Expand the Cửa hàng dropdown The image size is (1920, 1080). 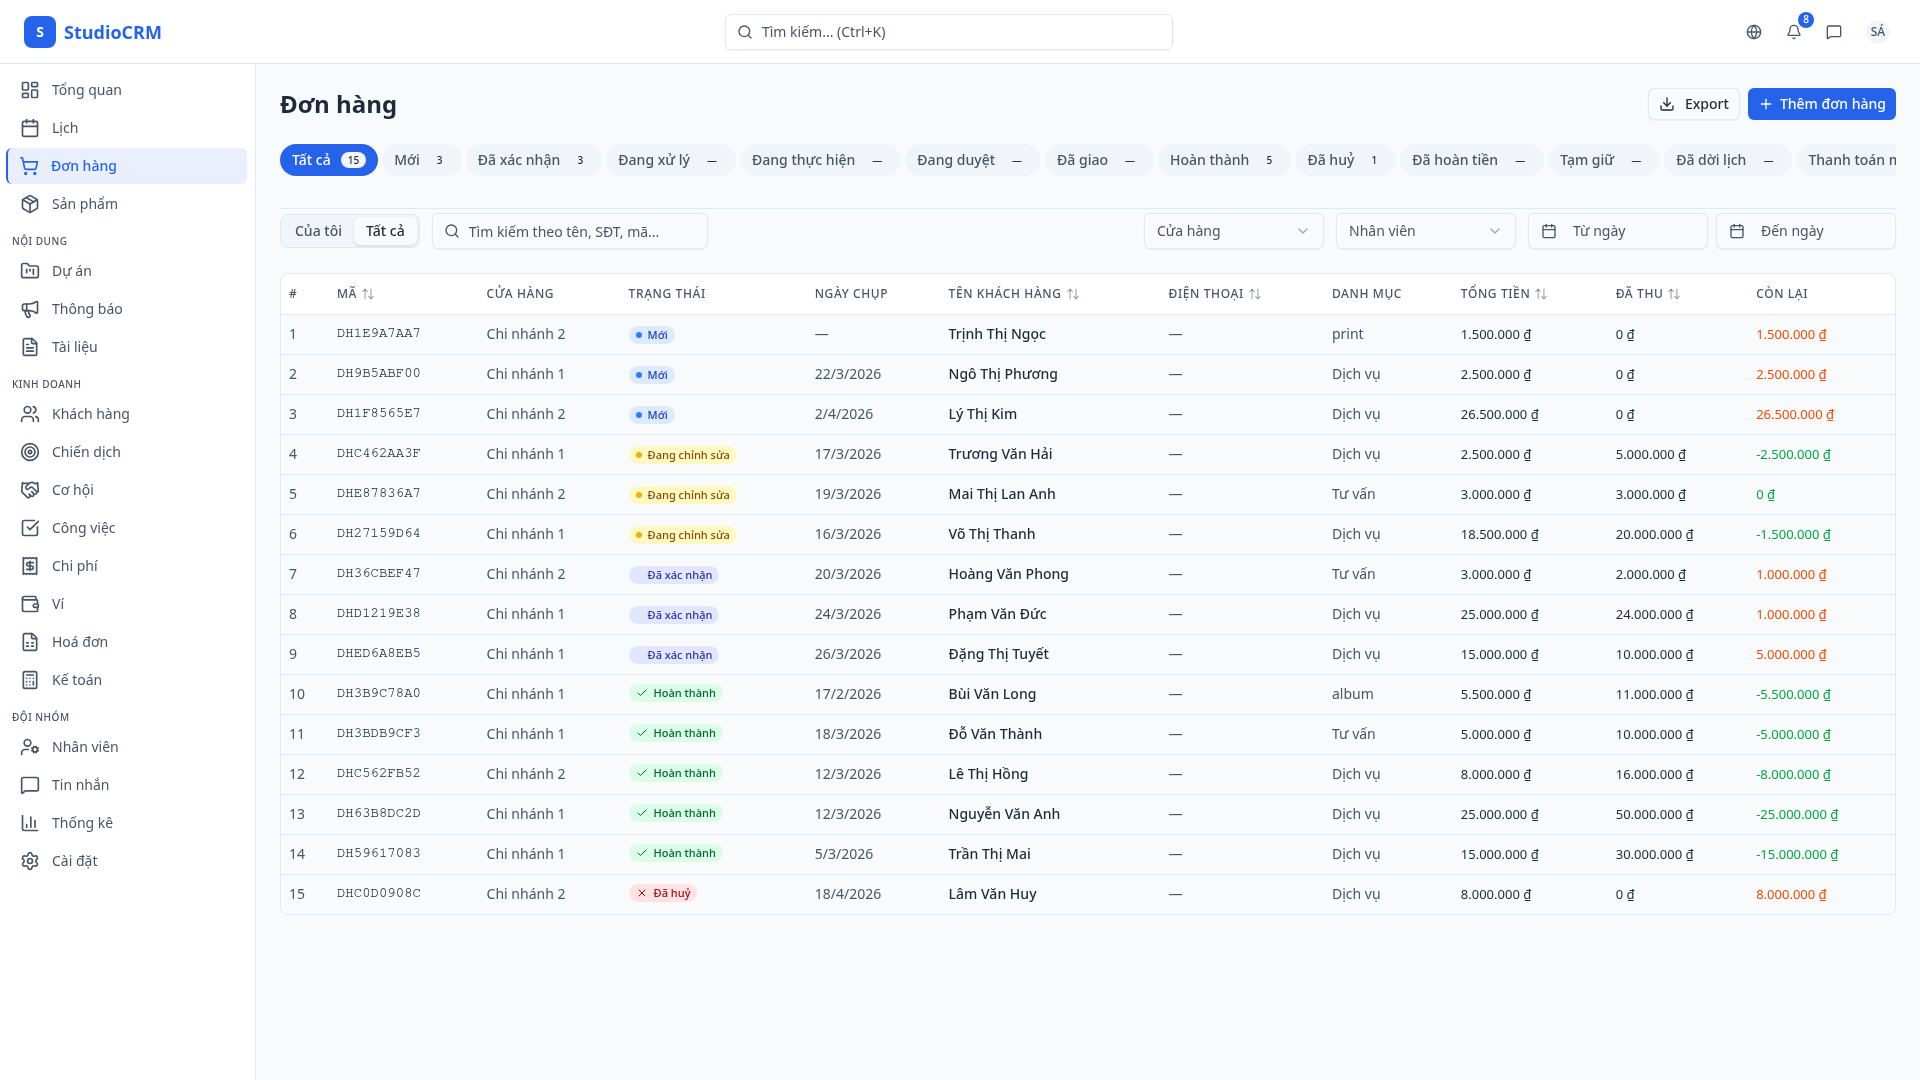point(1232,231)
